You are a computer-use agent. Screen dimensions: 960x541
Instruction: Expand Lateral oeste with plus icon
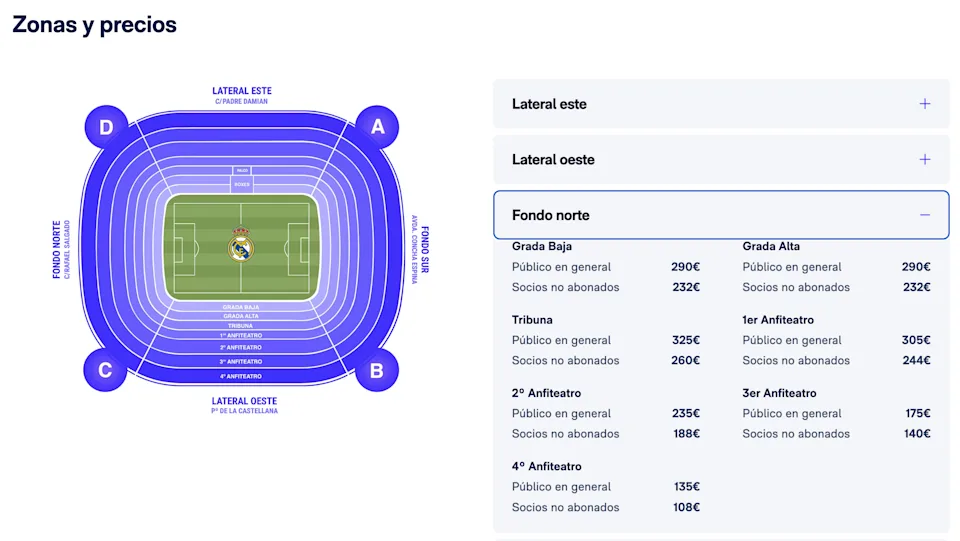point(925,160)
